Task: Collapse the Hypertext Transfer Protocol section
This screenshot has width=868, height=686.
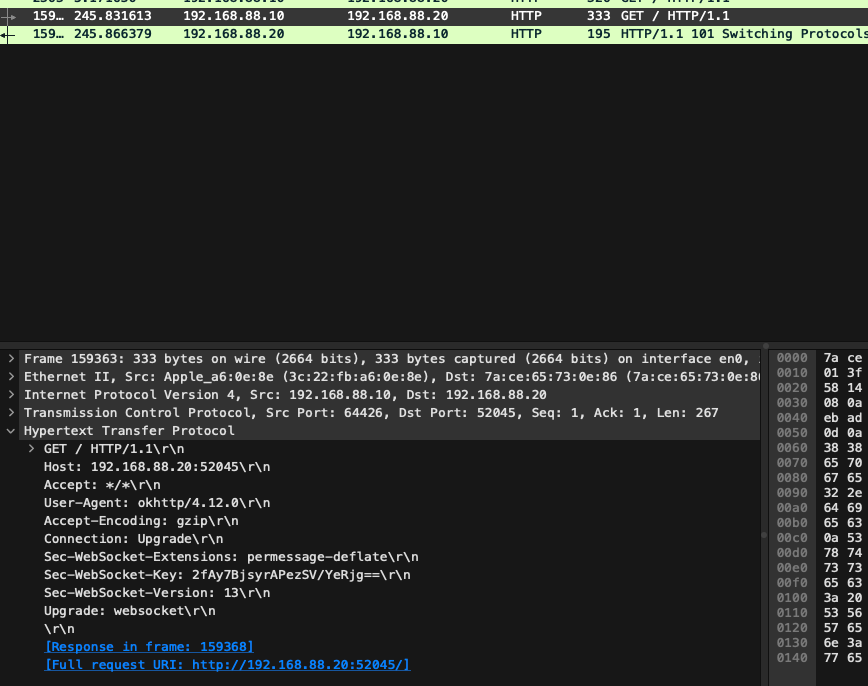Action: coord(11,431)
